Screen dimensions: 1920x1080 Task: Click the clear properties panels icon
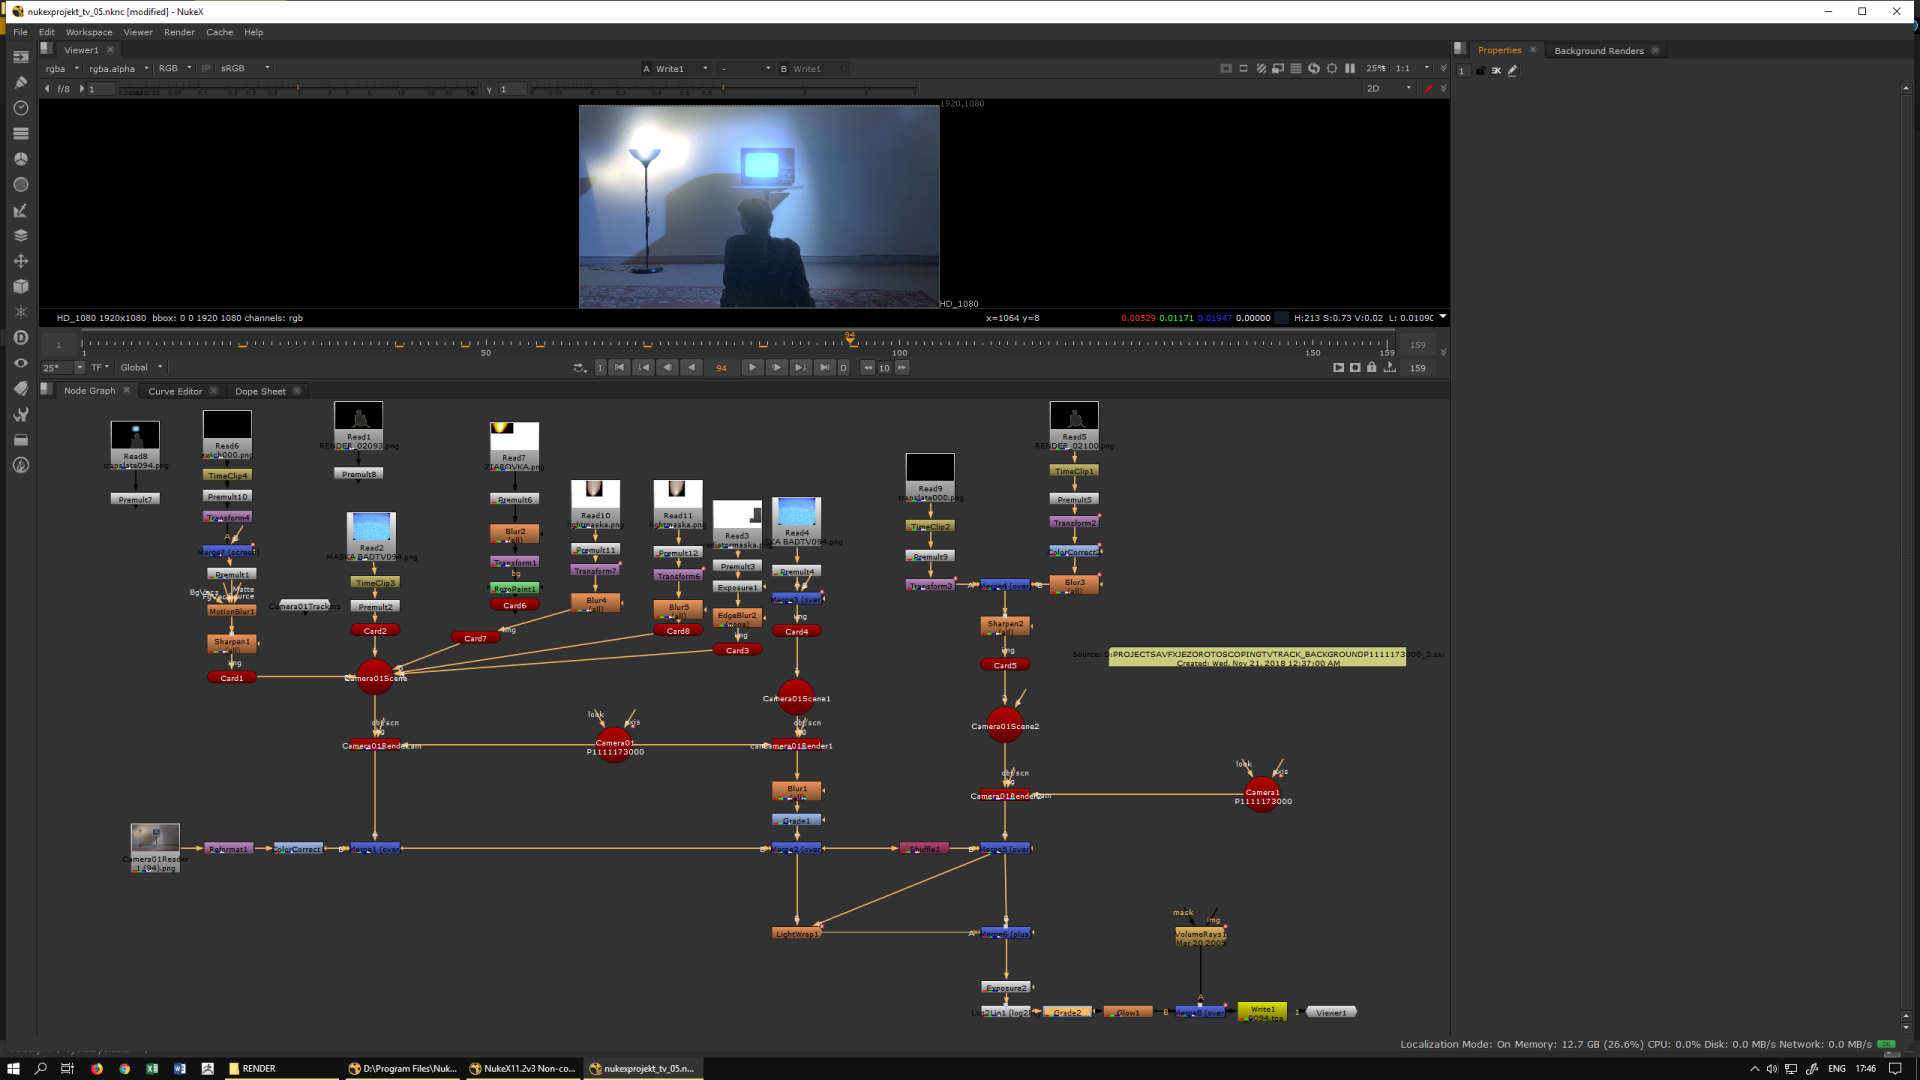[x=1496, y=71]
